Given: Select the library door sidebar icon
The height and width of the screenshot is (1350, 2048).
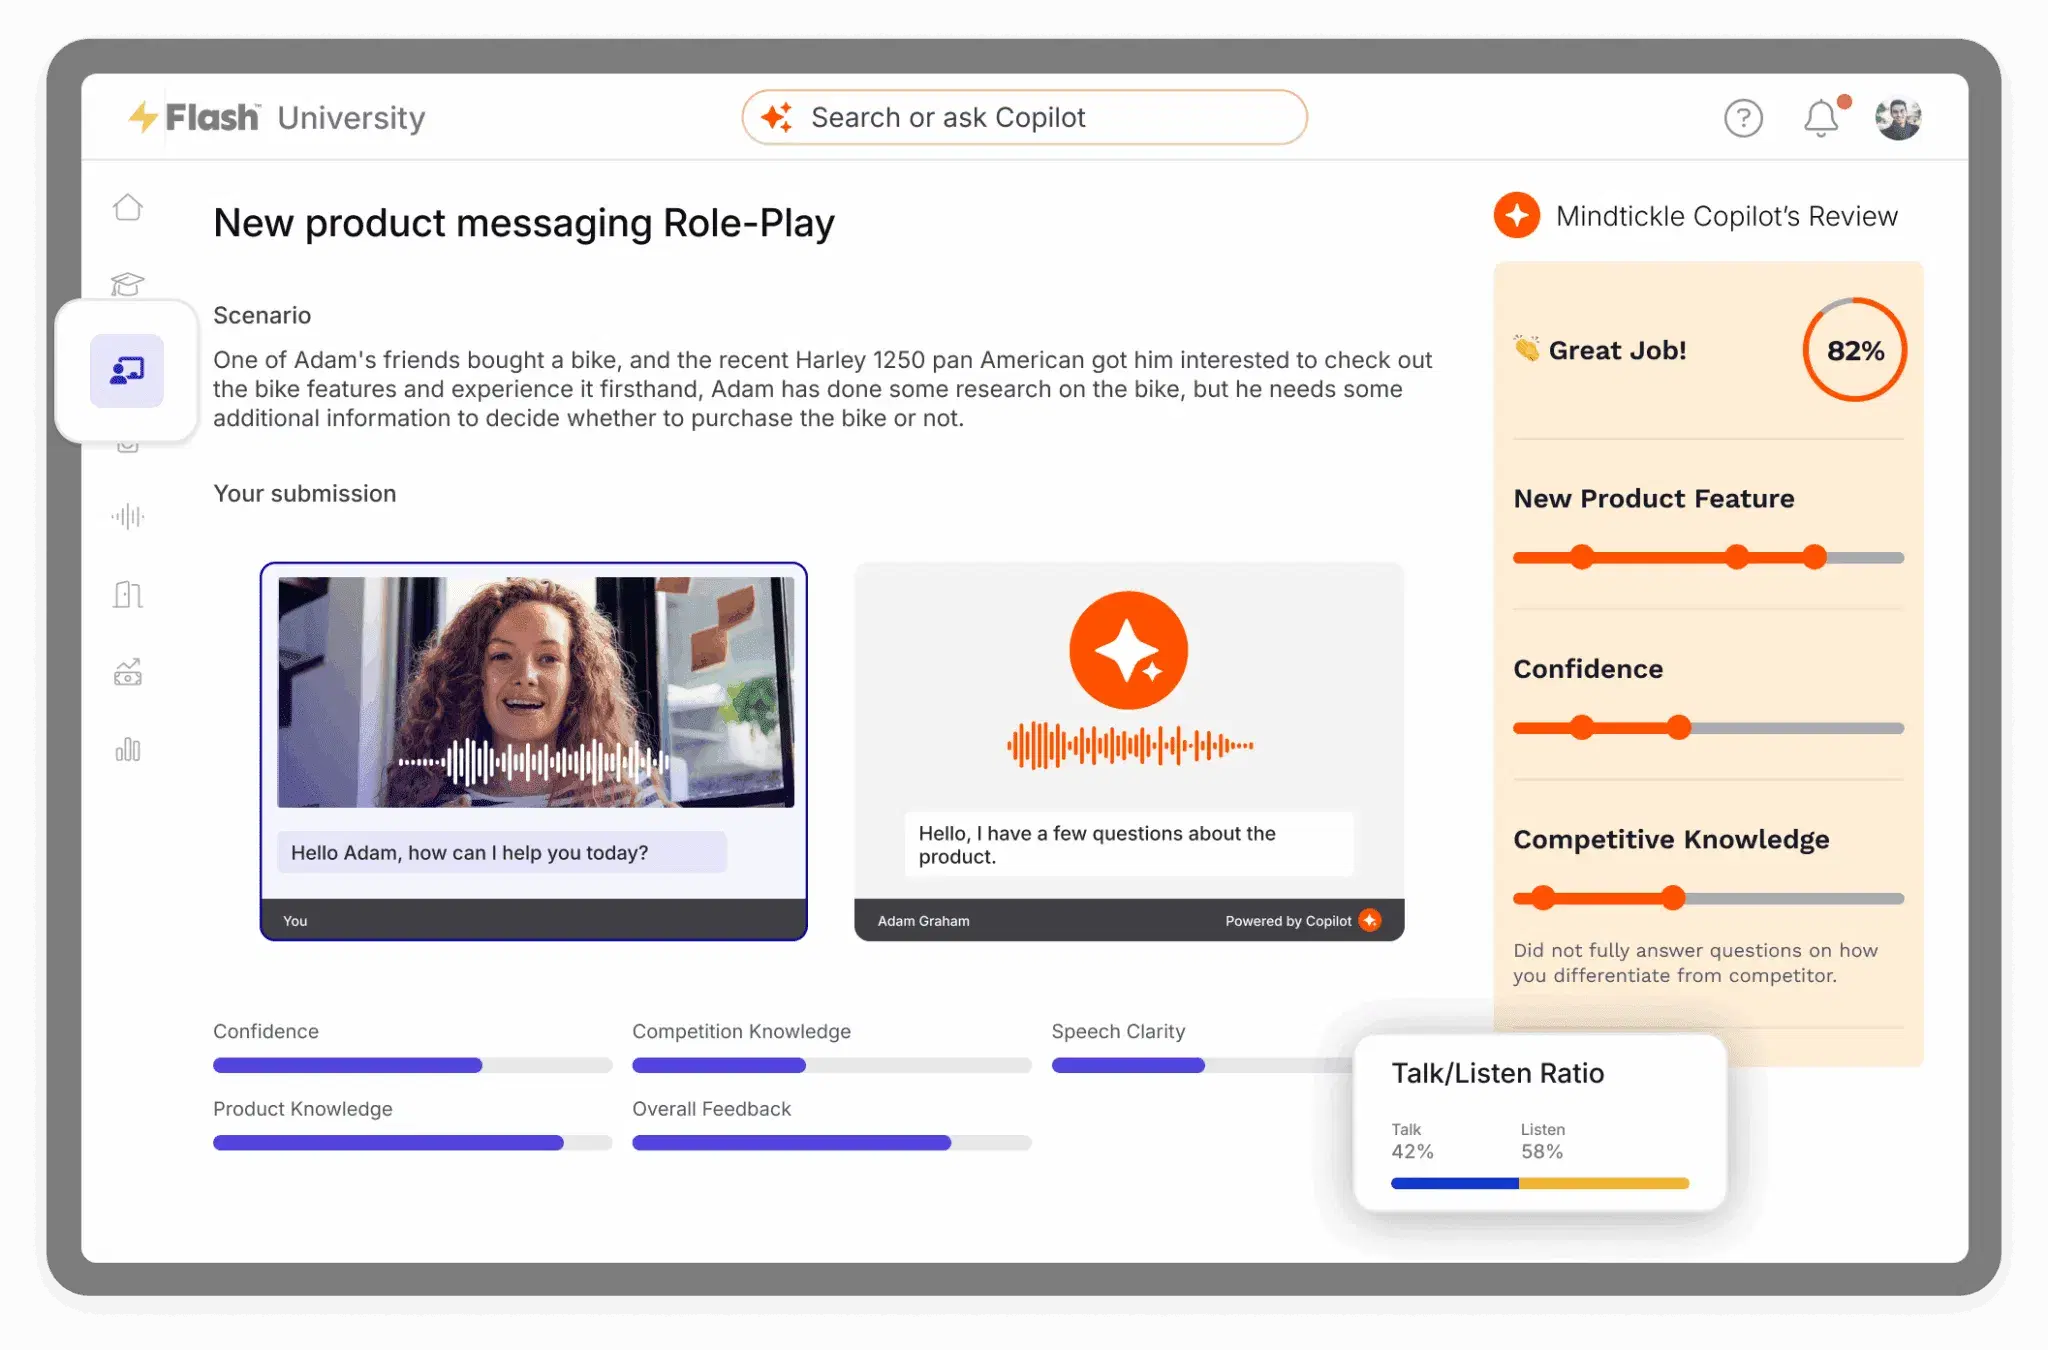Looking at the screenshot, I should 128,594.
